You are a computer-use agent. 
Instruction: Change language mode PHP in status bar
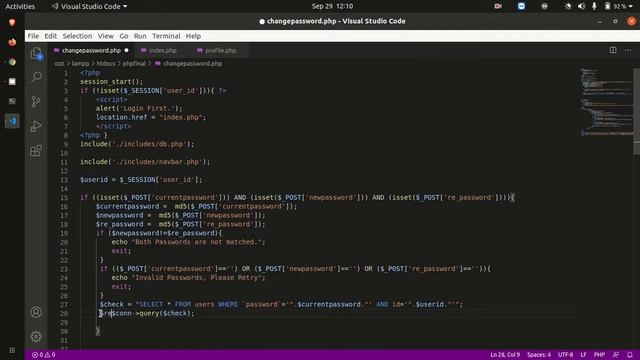(x=599, y=355)
